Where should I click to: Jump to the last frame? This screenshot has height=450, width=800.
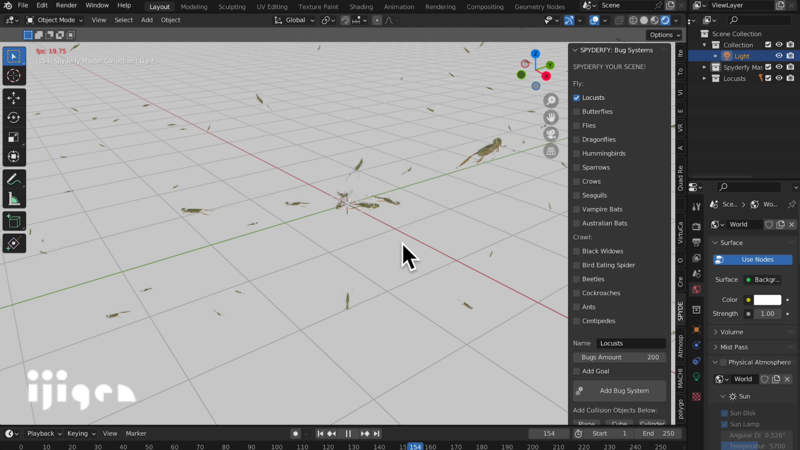coord(377,434)
